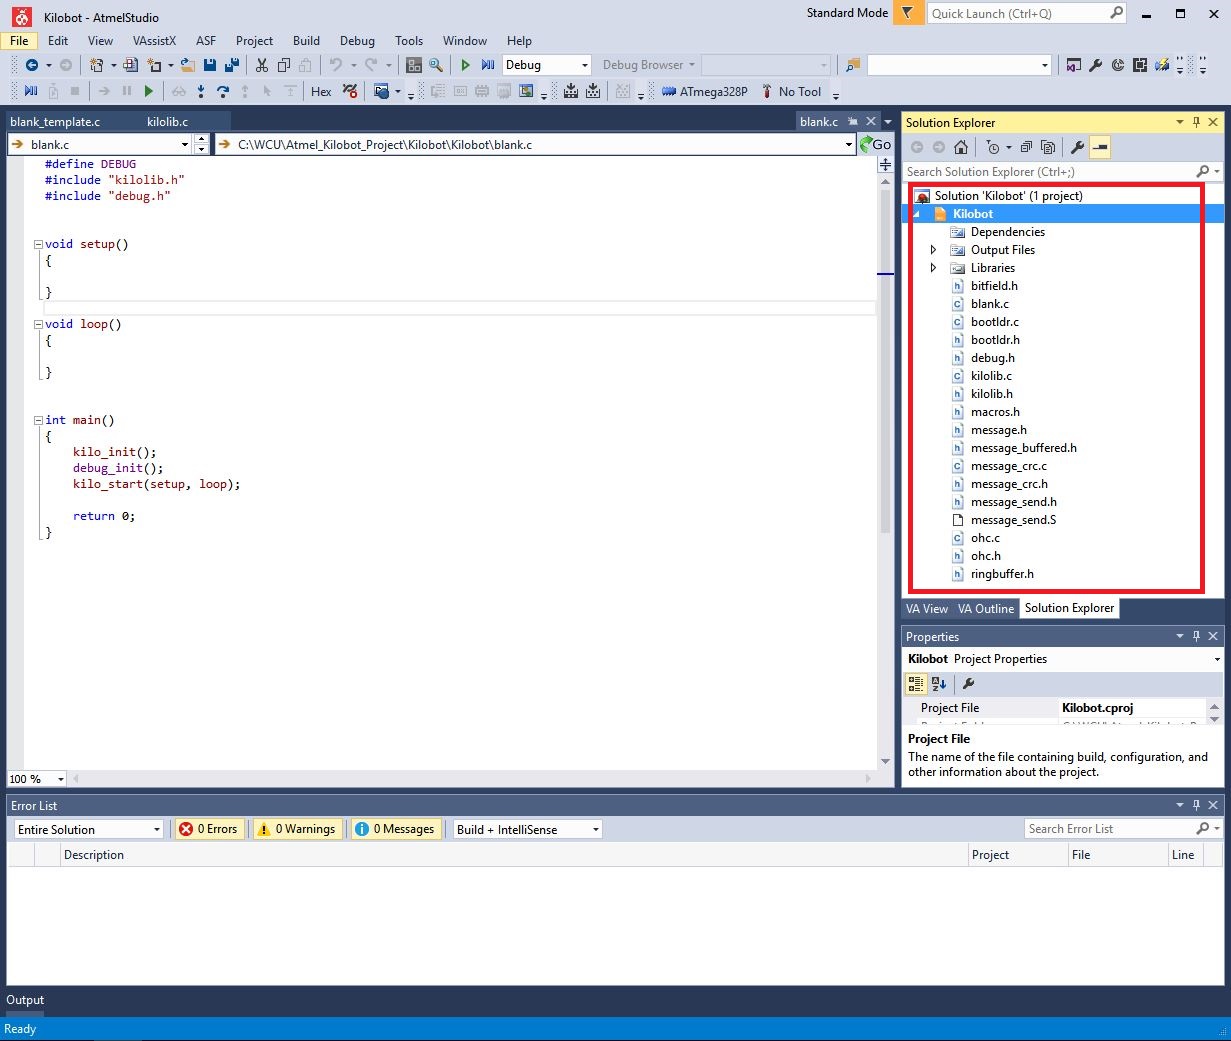Viewport: 1231px width, 1041px height.
Task: Collapse the setup() function outline
Action: 38,244
